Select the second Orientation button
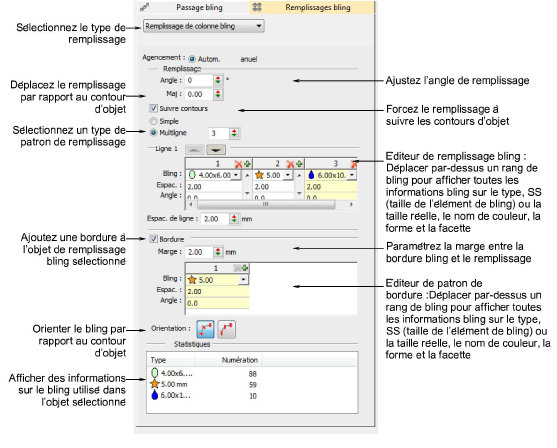This screenshot has width=557, height=448. (x=227, y=329)
